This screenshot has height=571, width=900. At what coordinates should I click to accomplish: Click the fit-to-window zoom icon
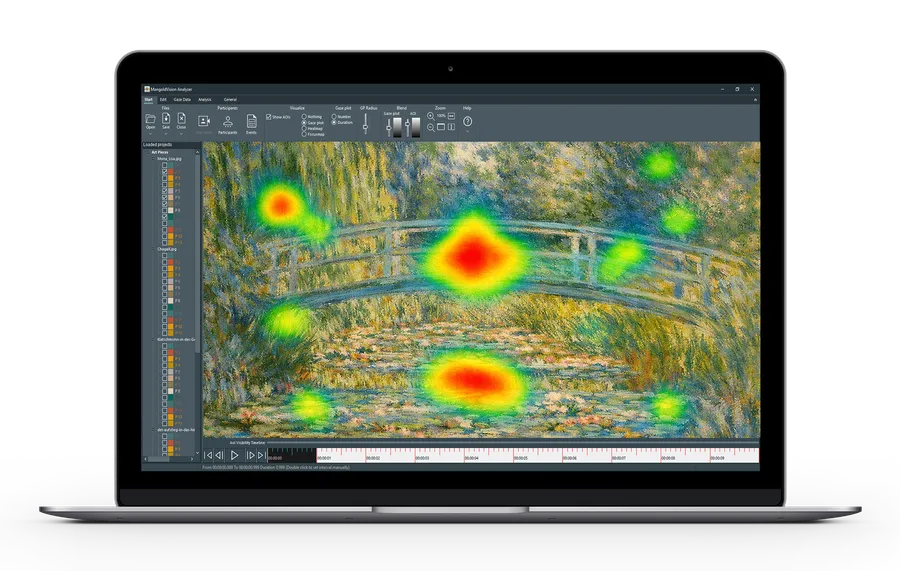[441, 127]
